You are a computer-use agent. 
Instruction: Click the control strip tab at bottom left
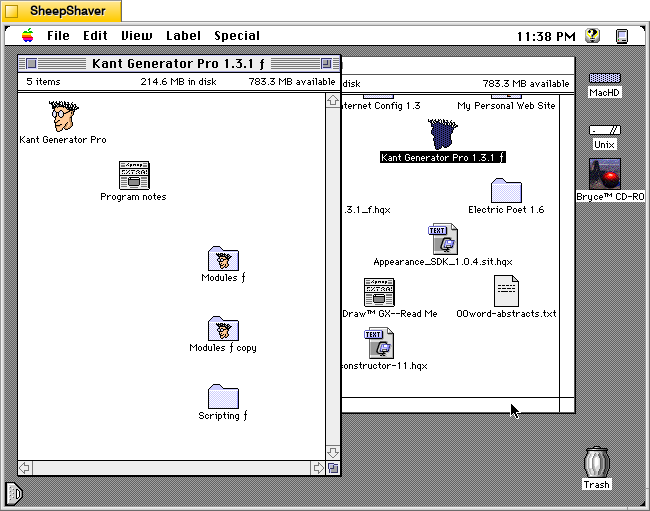tap(14, 494)
